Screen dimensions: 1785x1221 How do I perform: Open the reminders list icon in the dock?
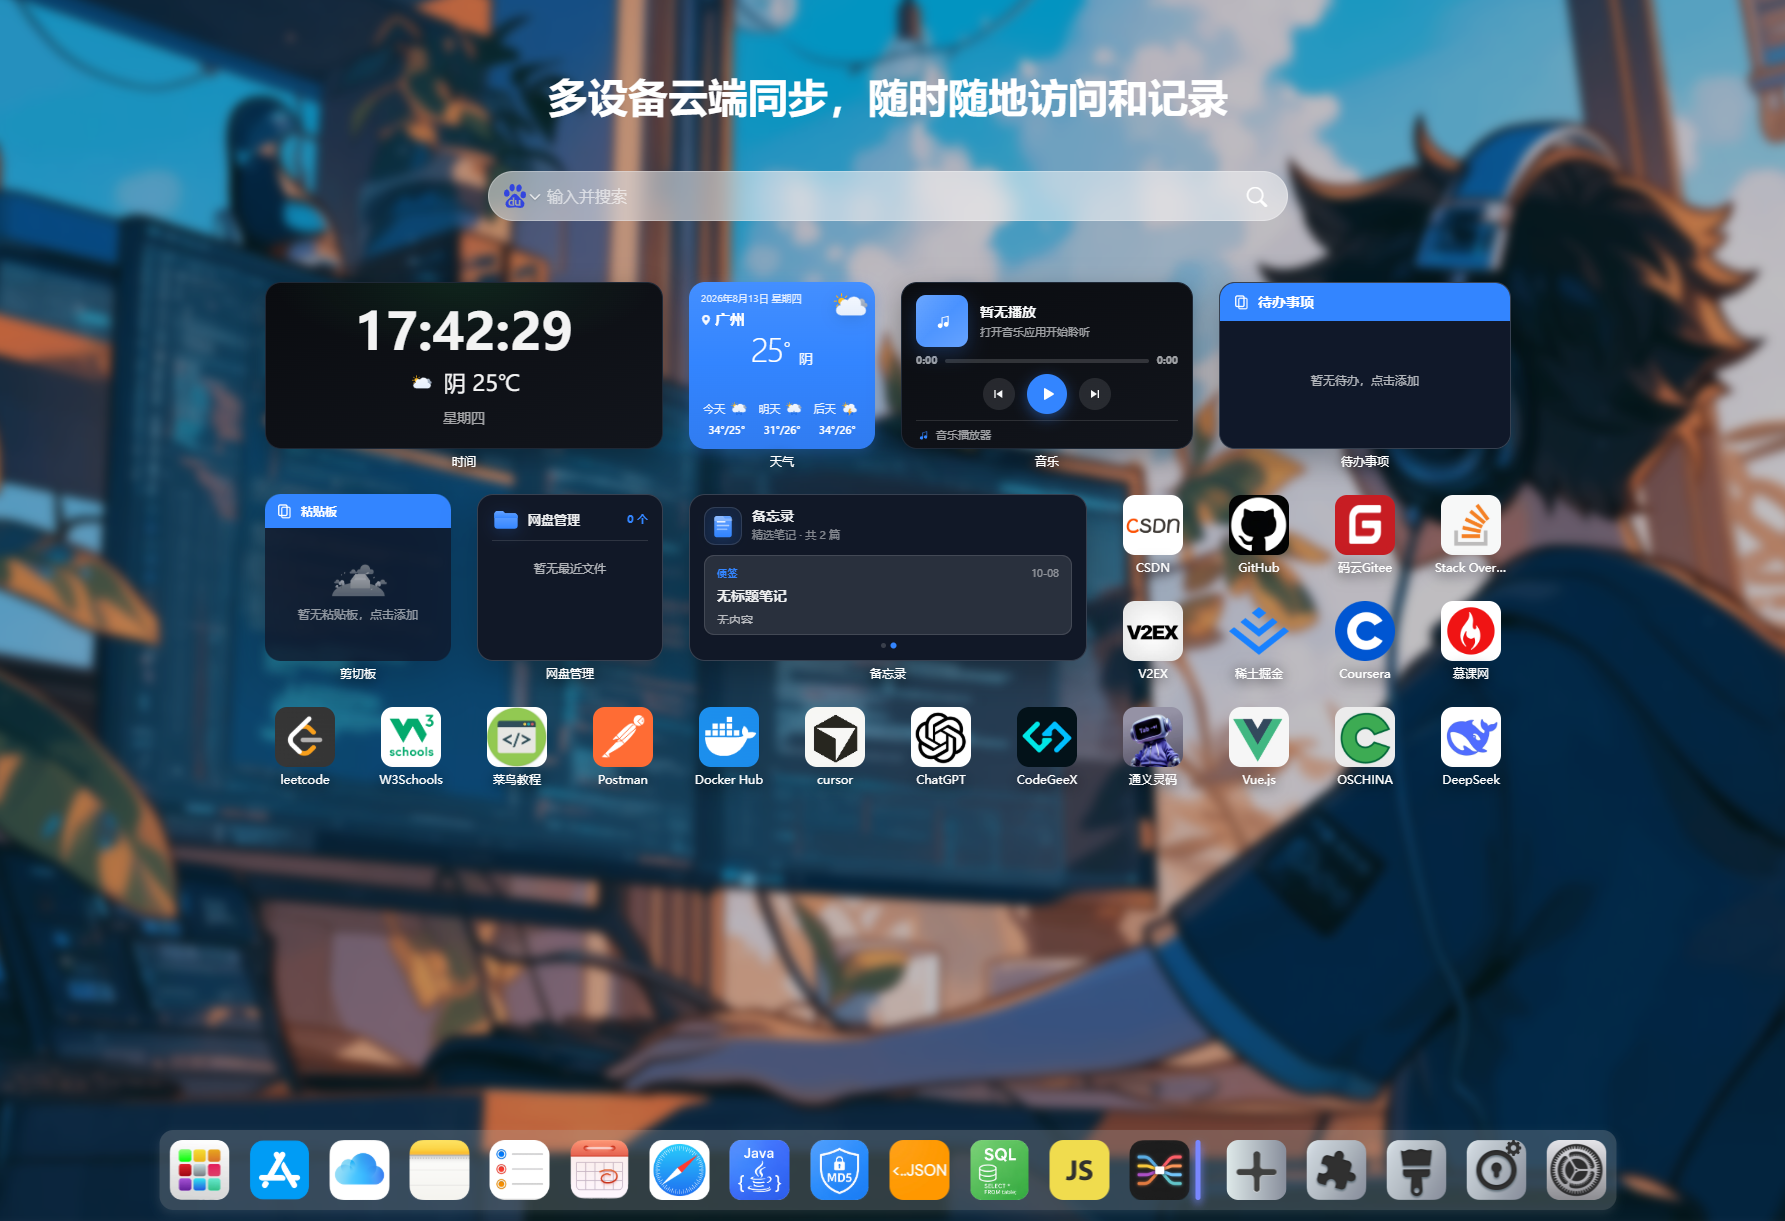click(x=519, y=1170)
